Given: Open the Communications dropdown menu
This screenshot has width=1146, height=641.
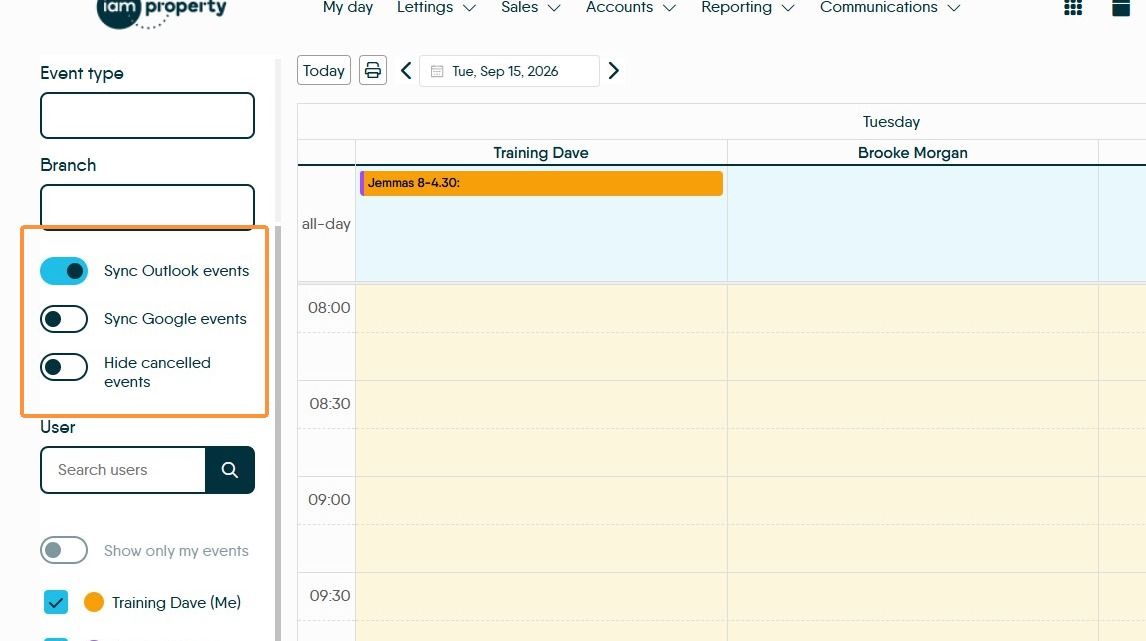Looking at the screenshot, I should (889, 8).
